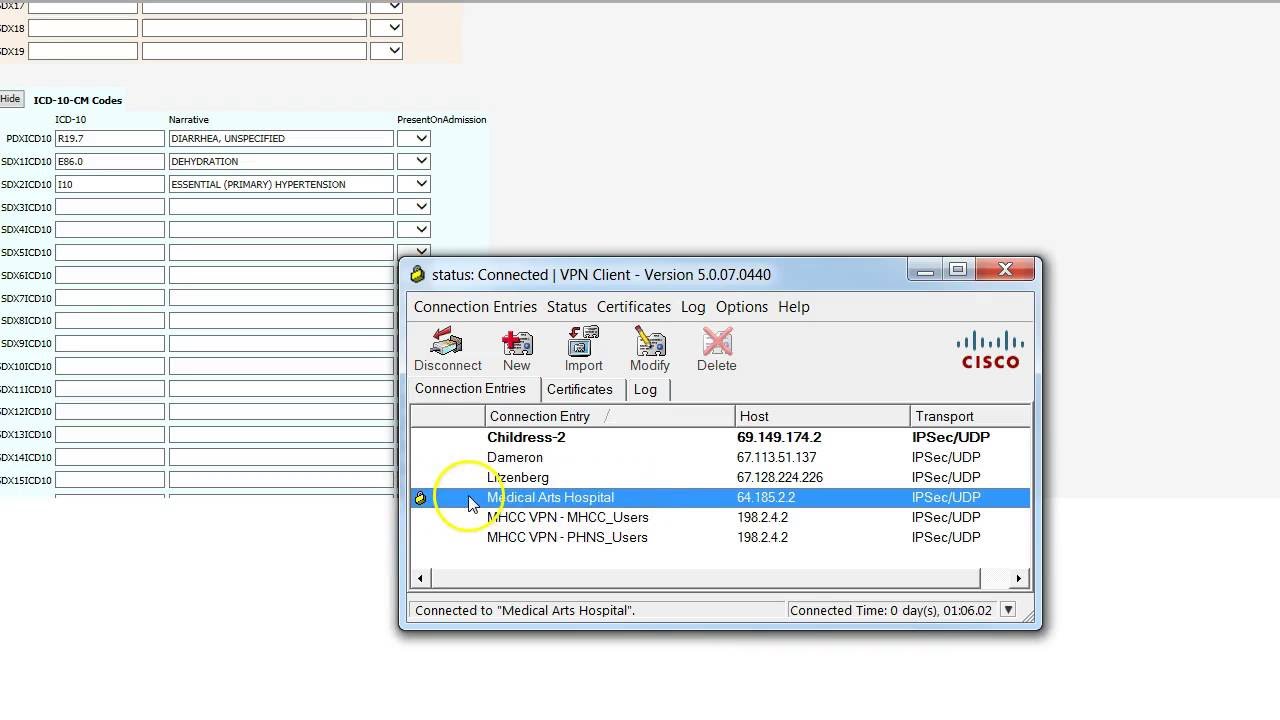Click the SDX1ICD10 code field E86.0

pos(109,161)
